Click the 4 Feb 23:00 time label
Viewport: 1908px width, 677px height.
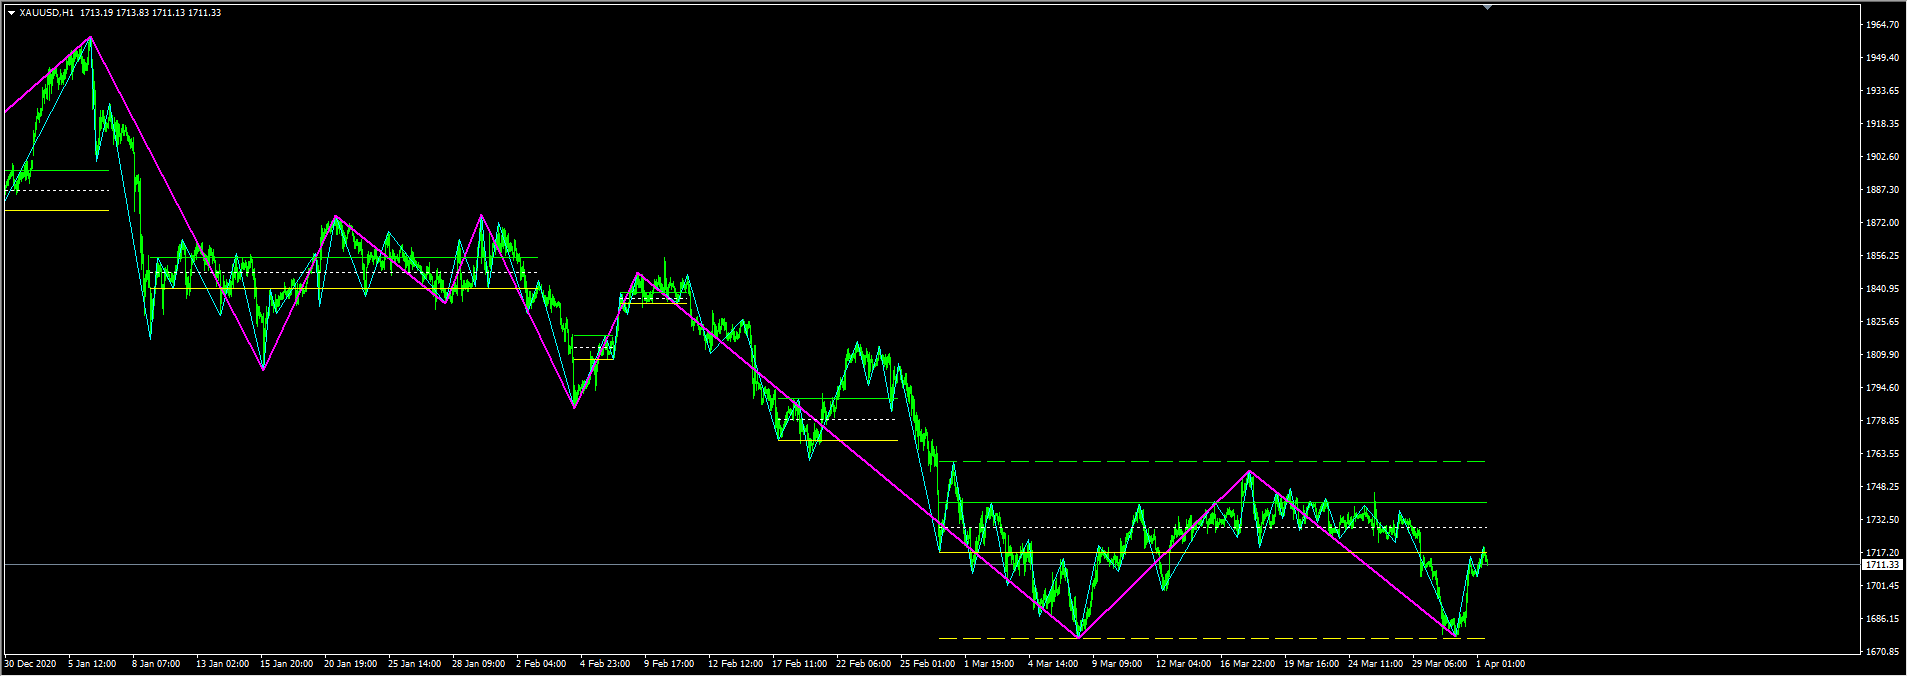pyautogui.click(x=605, y=664)
